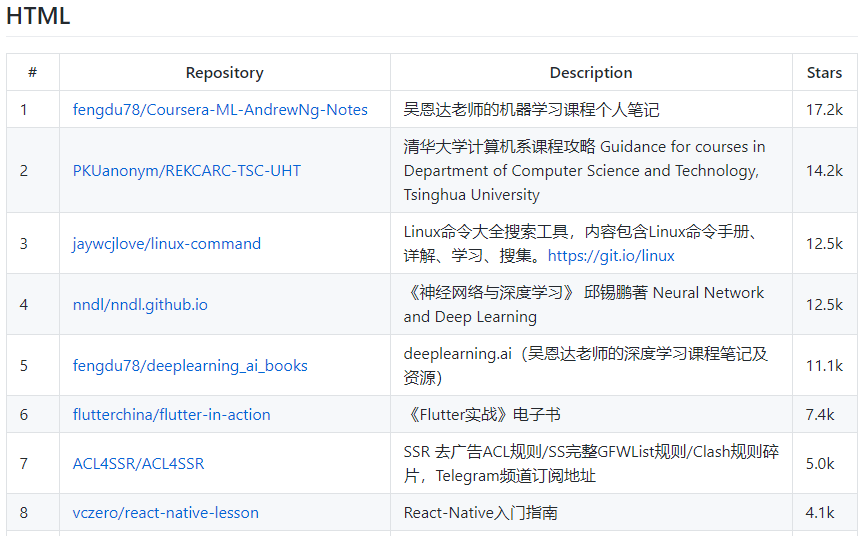
Task: Visit the https://git.io/linux link
Action: pyautogui.click(x=611, y=255)
